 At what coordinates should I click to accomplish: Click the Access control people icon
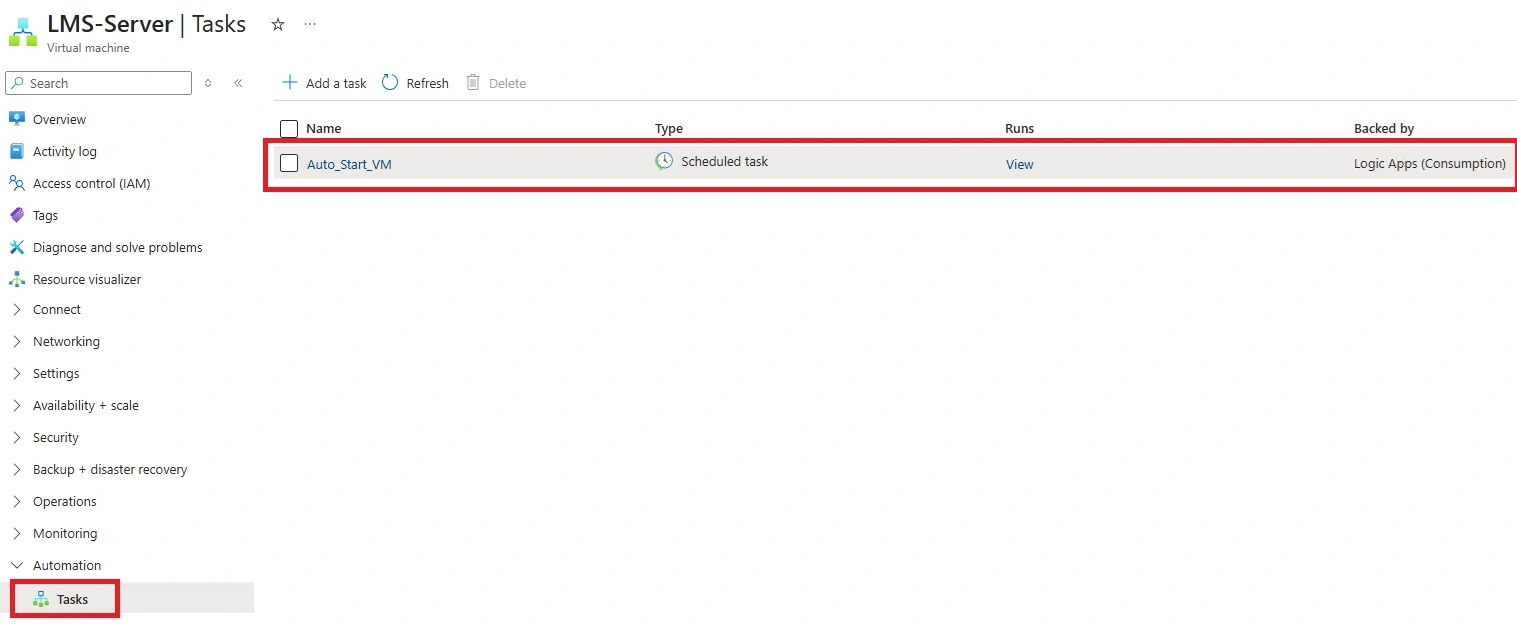pyautogui.click(x=17, y=183)
